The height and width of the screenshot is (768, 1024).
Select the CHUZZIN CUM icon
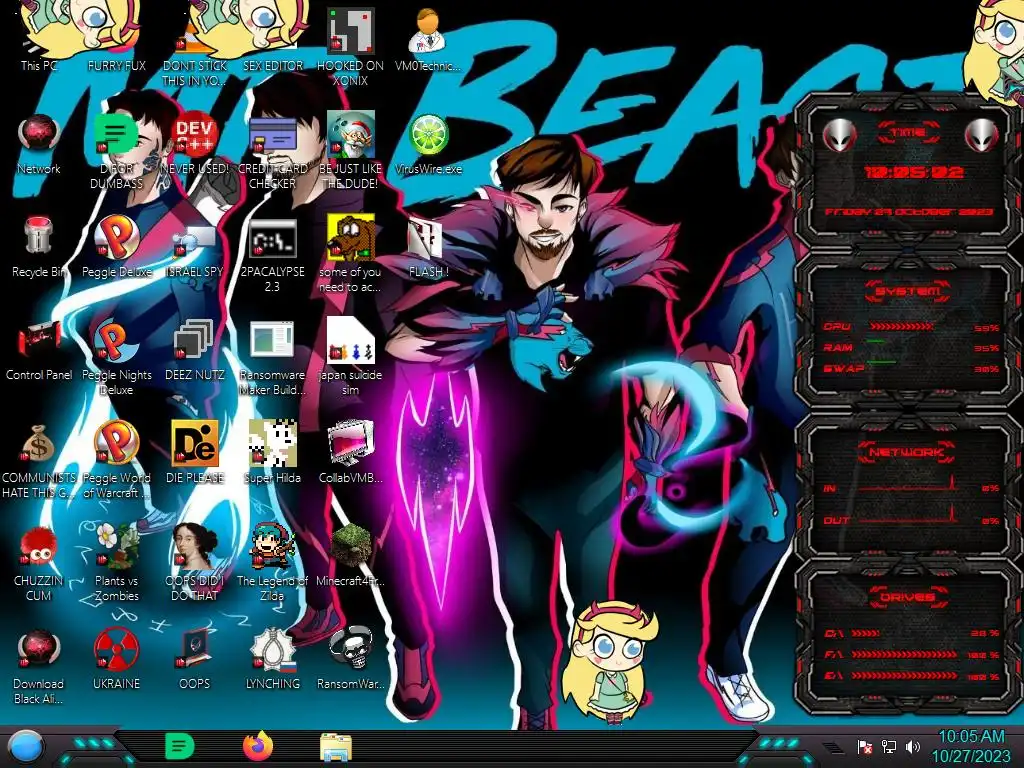point(39,563)
